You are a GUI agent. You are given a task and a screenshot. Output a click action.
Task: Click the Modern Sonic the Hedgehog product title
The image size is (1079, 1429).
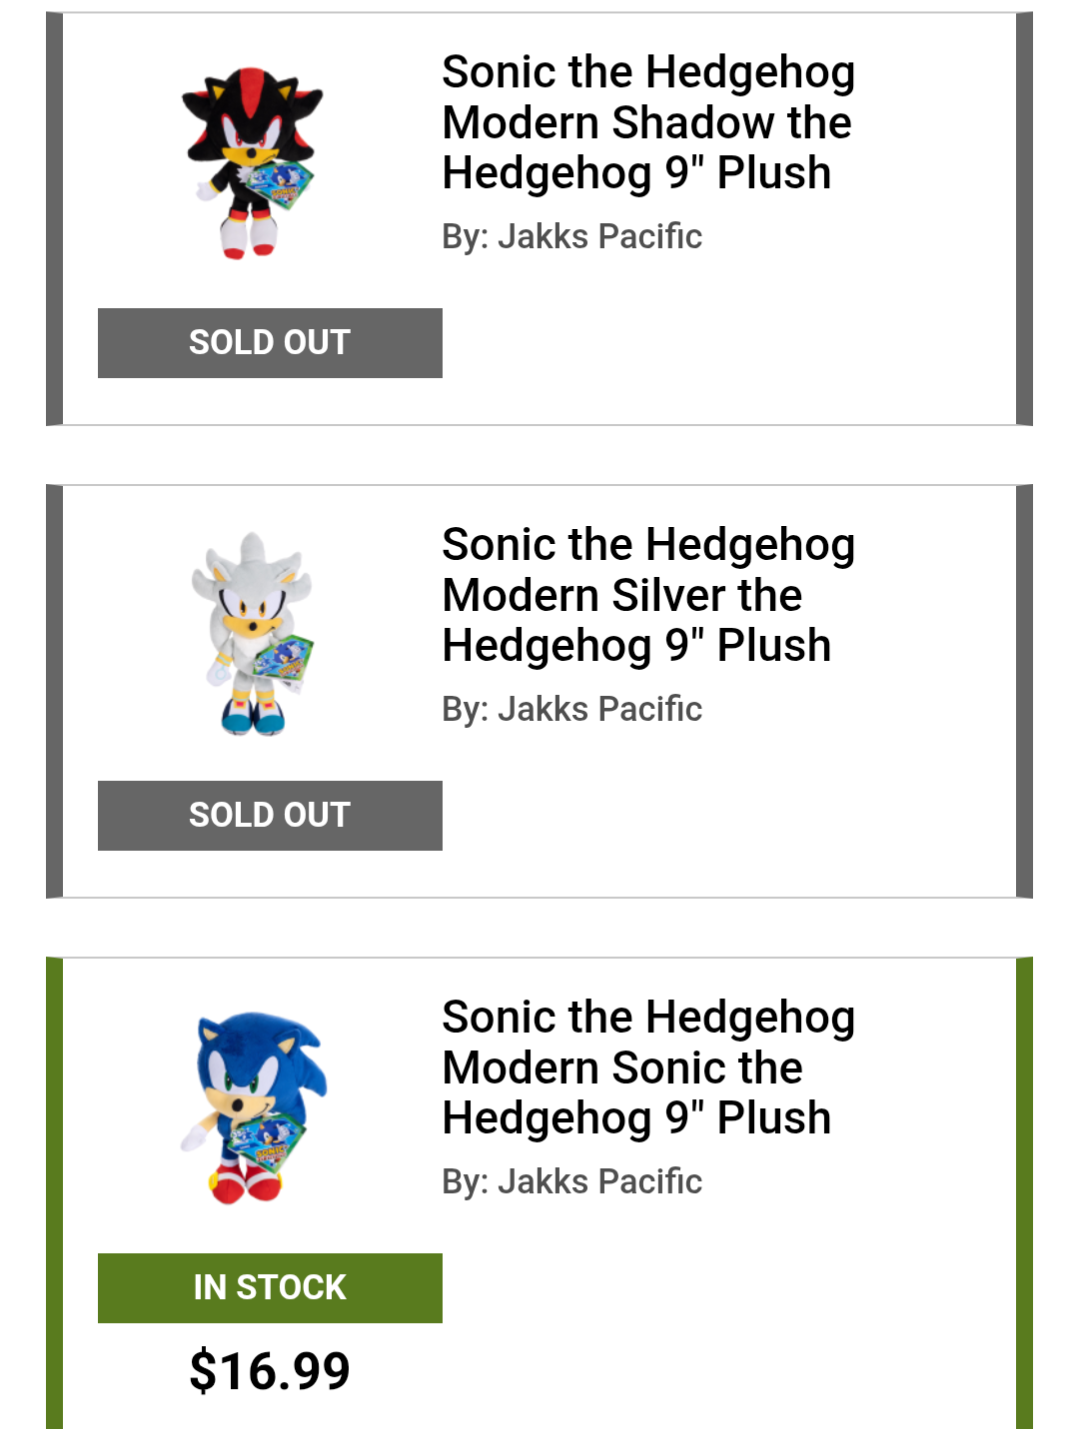647,1067
